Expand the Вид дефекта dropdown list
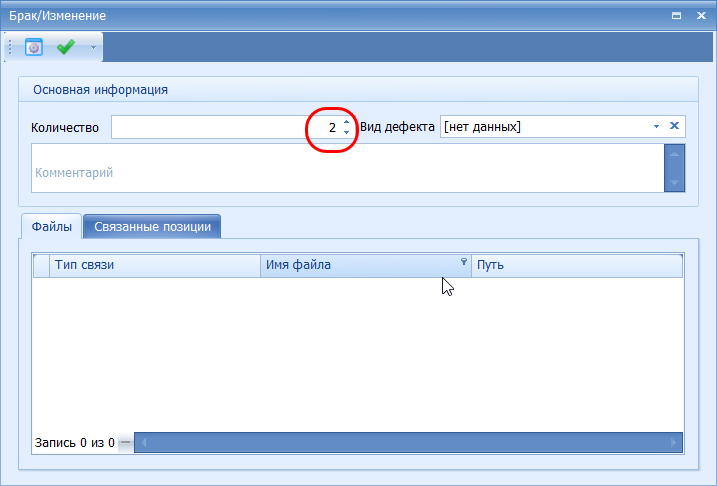The image size is (717, 486). click(656, 127)
